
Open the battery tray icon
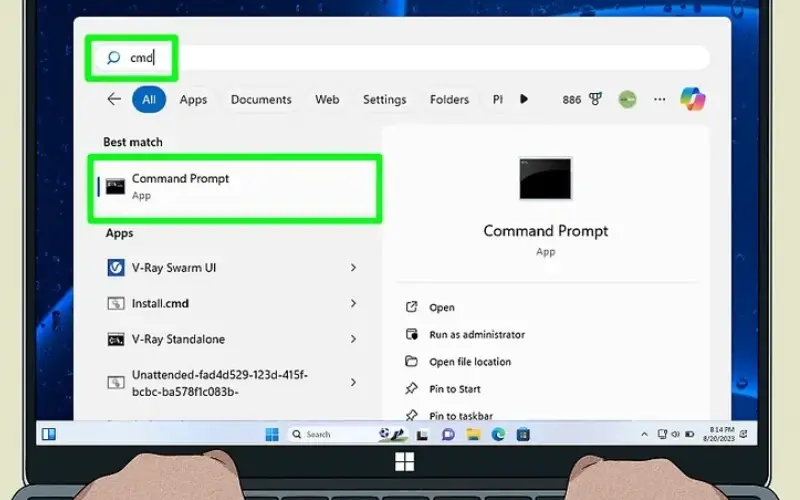(x=689, y=434)
